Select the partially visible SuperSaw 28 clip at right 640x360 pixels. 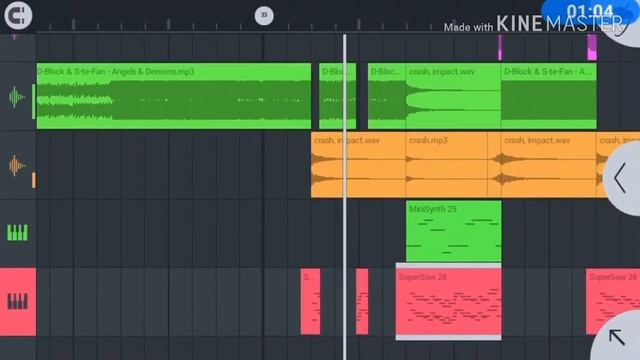click(613, 302)
